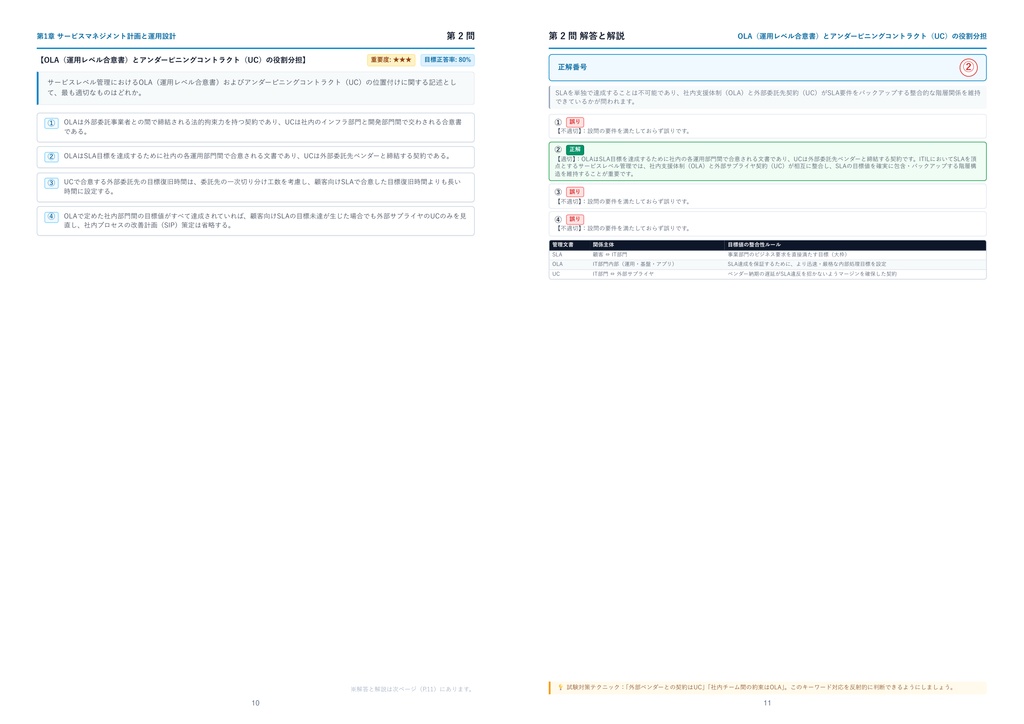Select option ② number badge on question page
1024x724 pixels.
click(x=52, y=157)
